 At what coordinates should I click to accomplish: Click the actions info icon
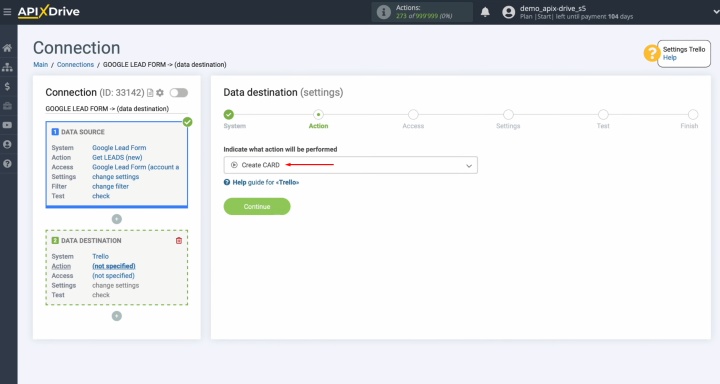383,12
